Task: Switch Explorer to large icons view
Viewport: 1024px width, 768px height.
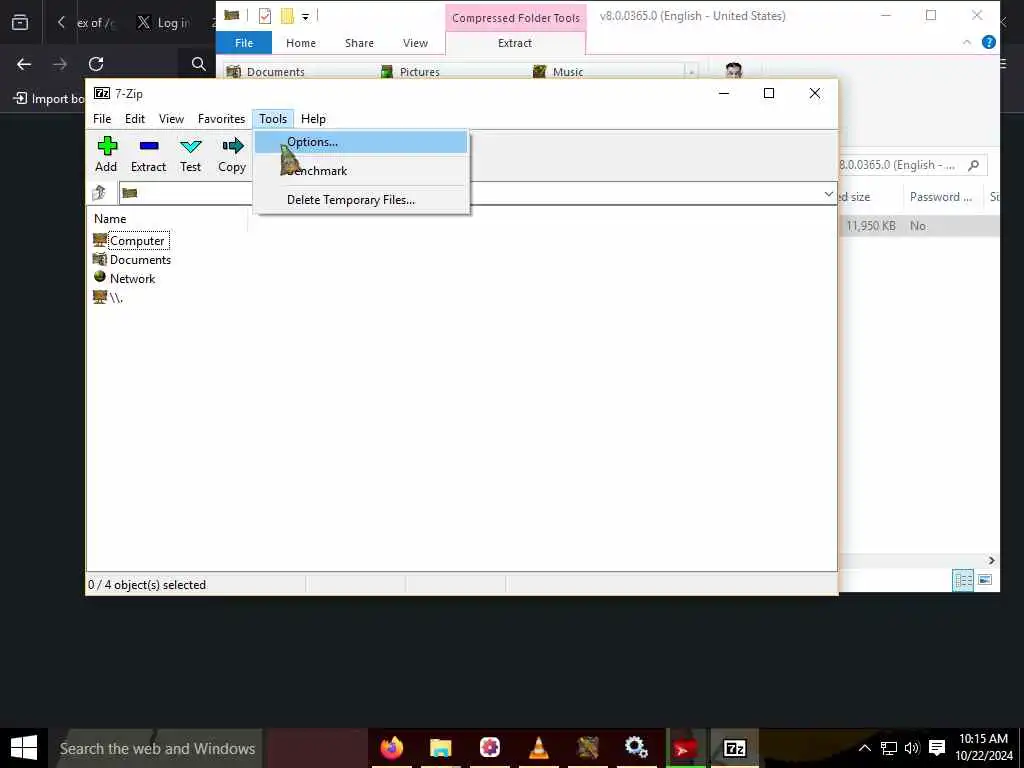Action: [x=985, y=580]
